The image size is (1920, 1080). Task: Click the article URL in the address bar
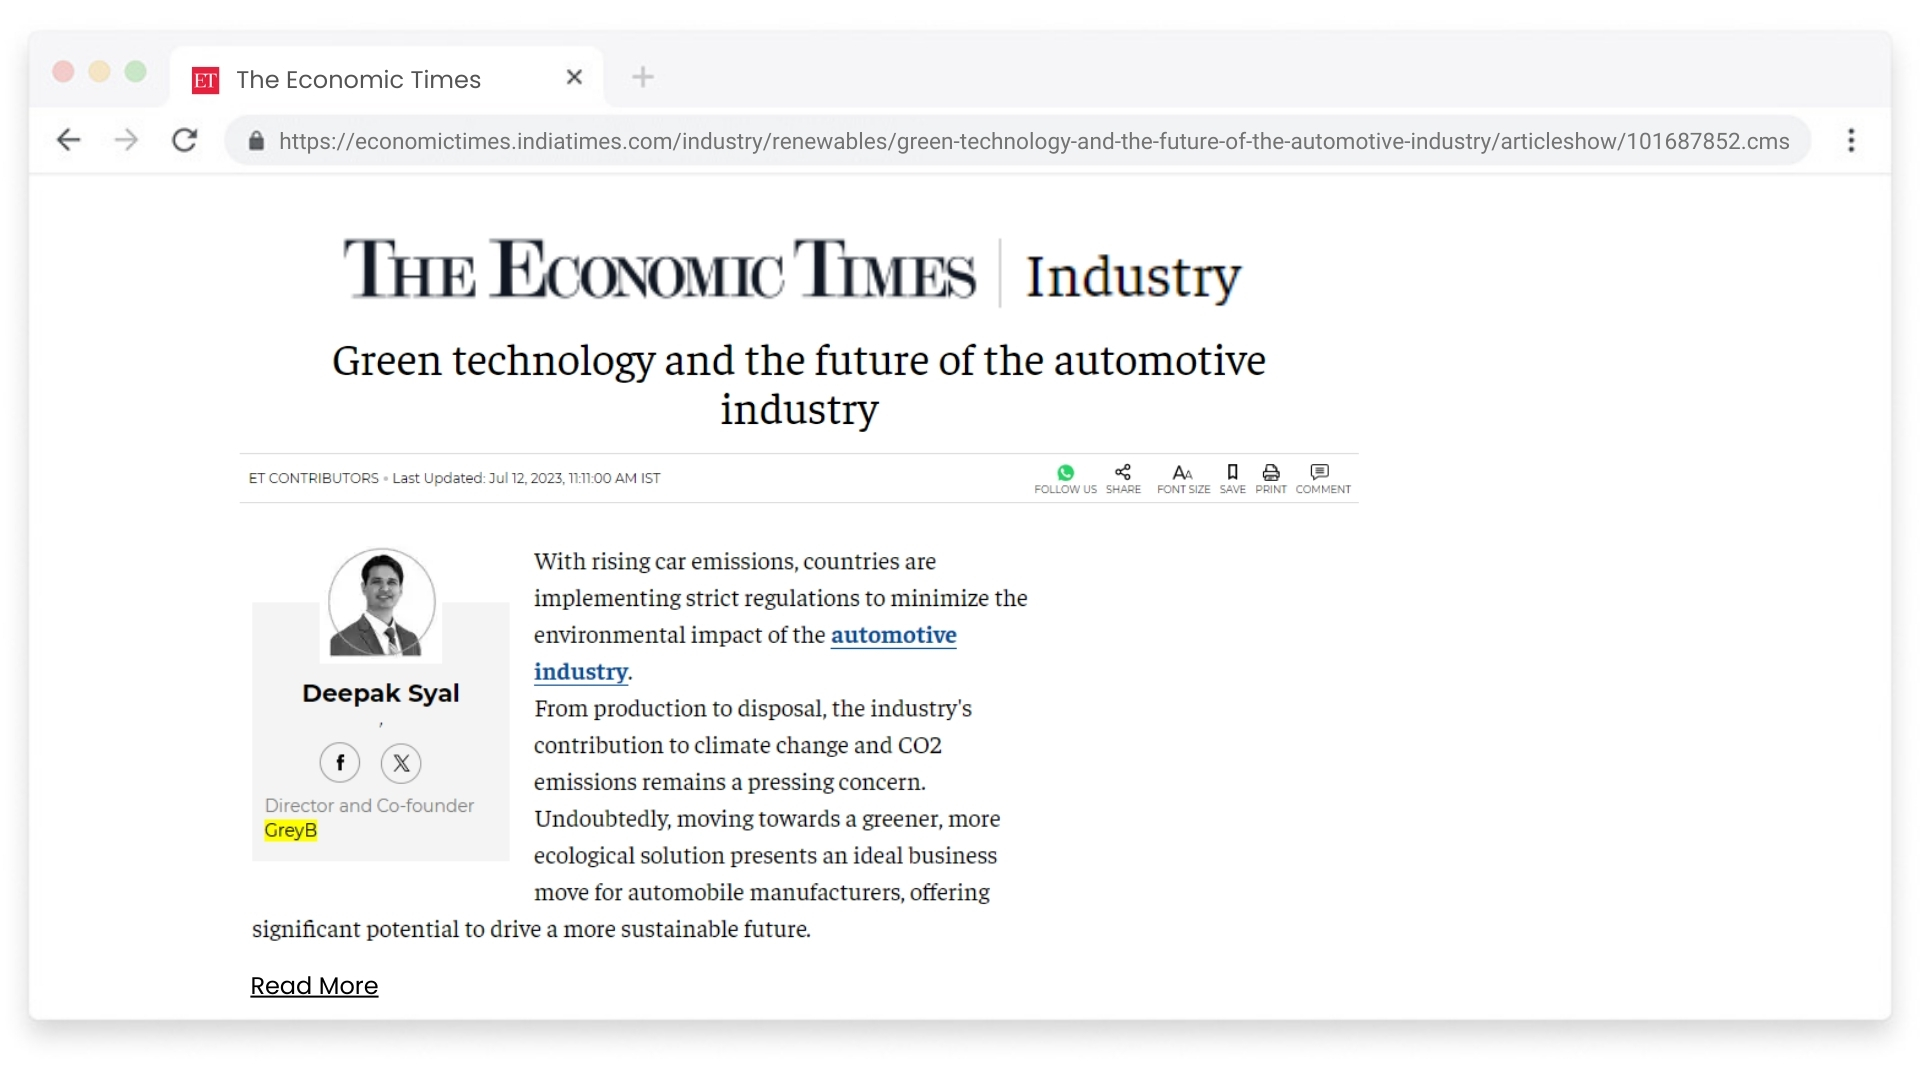[1035, 138]
